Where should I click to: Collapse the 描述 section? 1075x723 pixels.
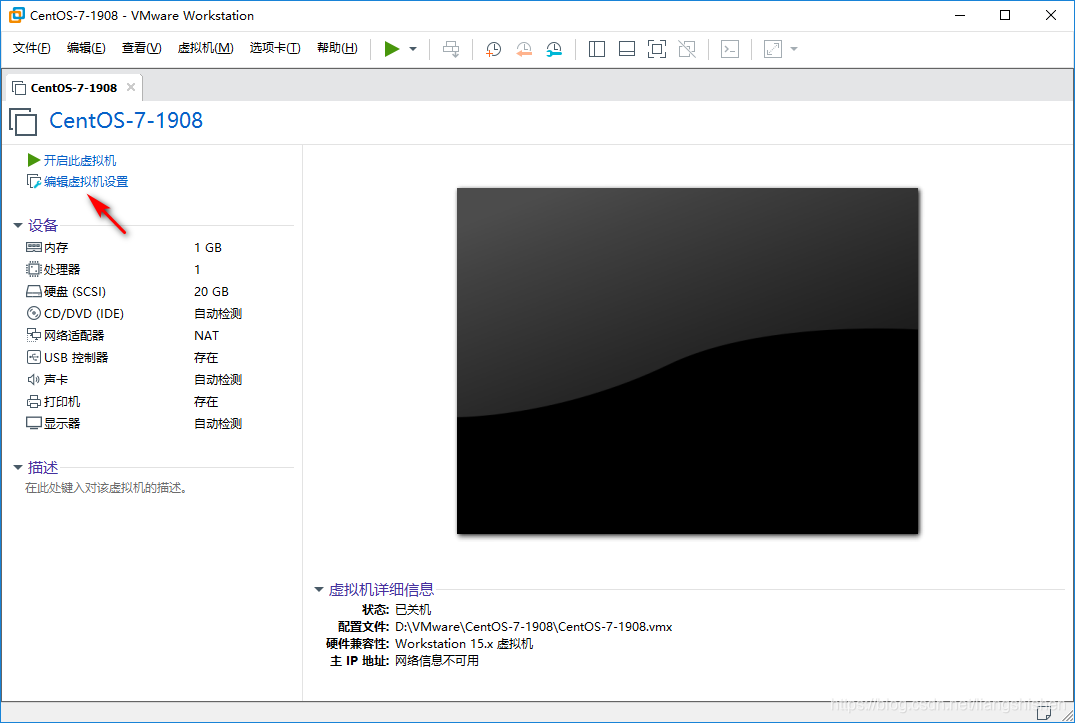coord(17,467)
